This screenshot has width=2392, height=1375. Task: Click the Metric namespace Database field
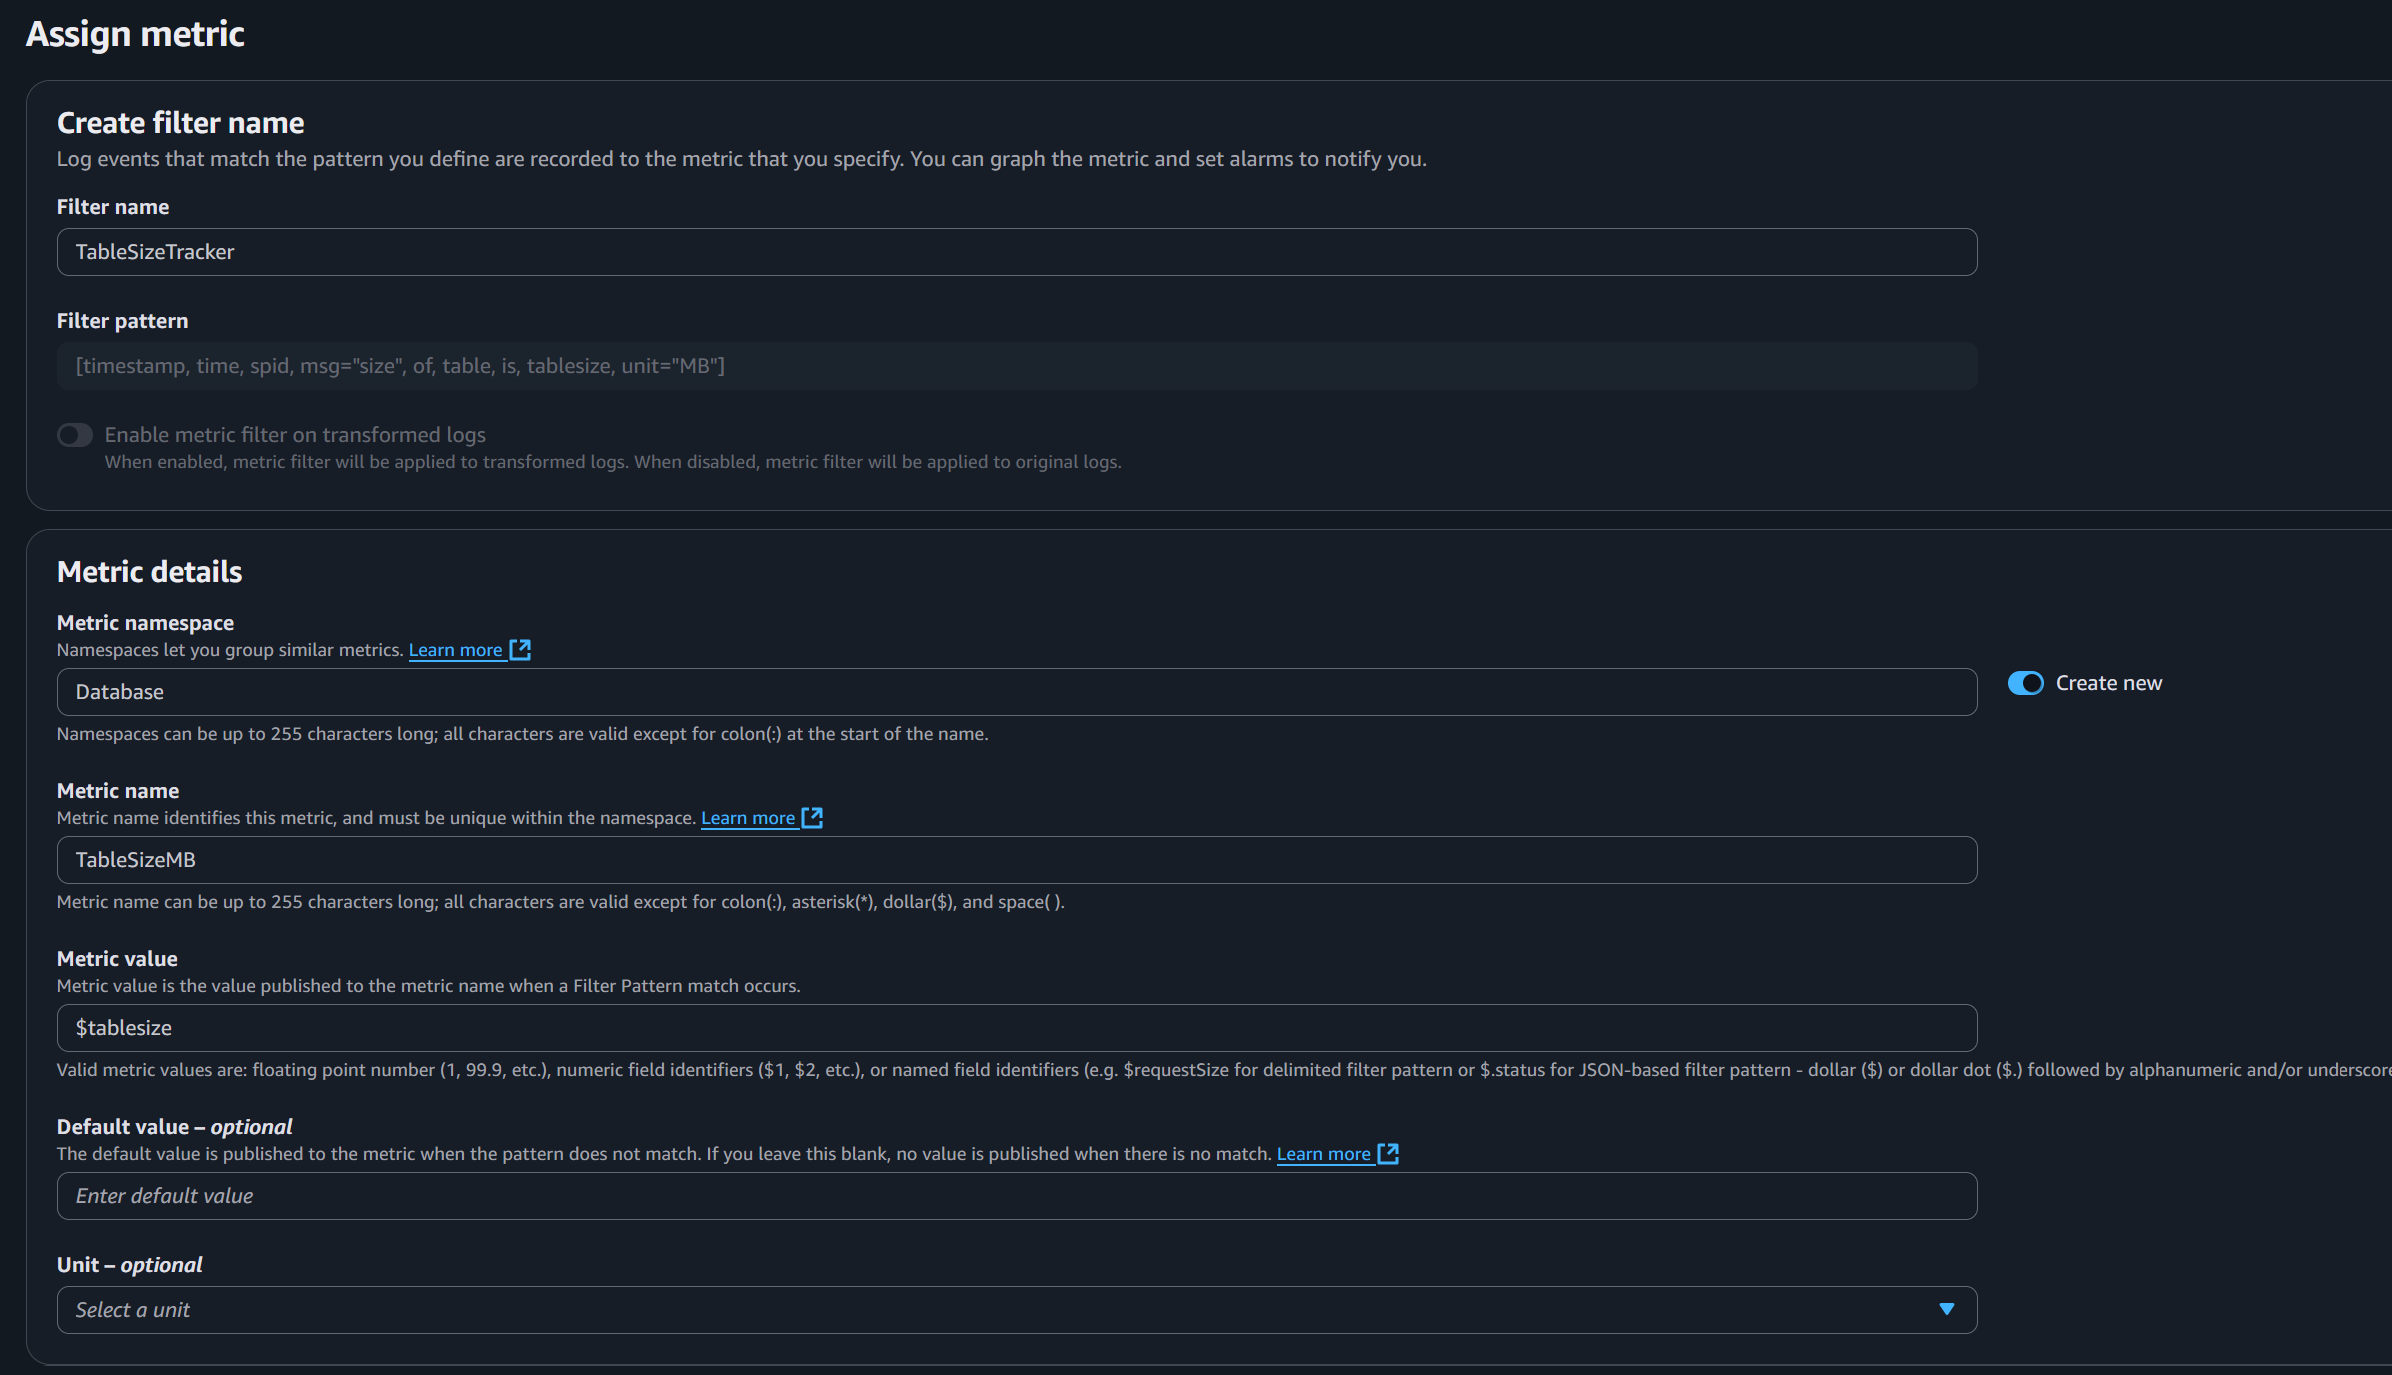[x=1016, y=692]
